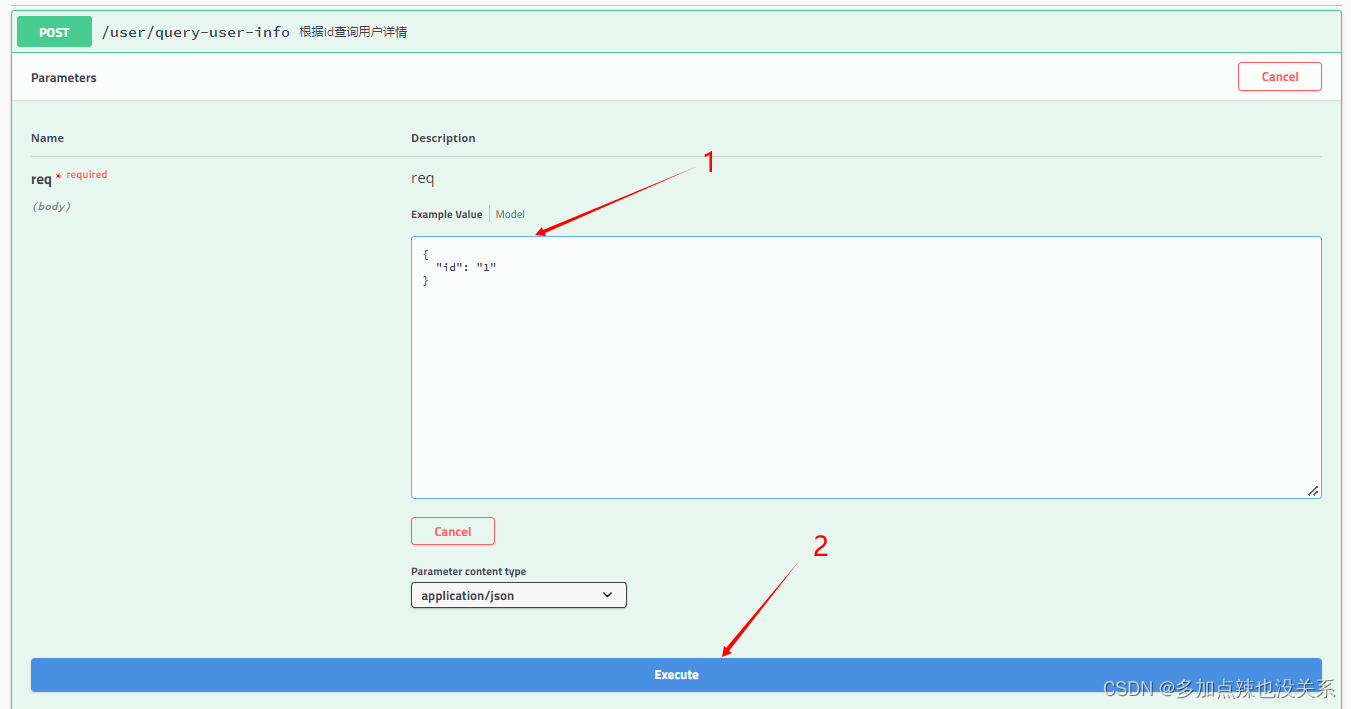
Task: Switch to the Model tab
Action: [x=510, y=215]
